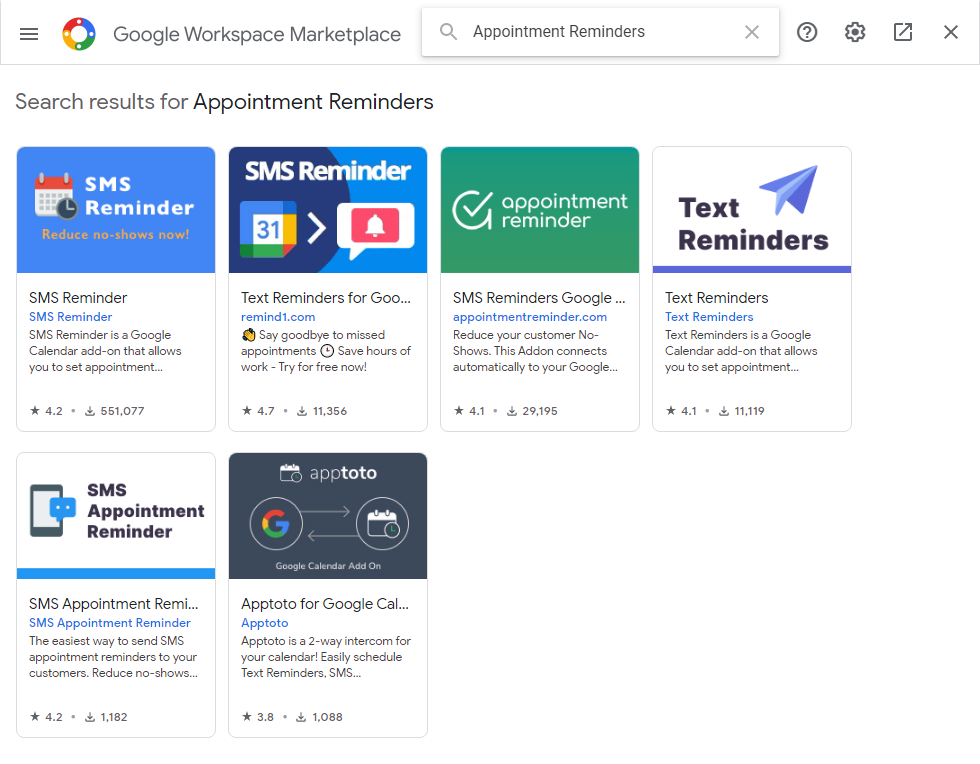Viewport: 980px width, 764px height.
Task: Select the 'Text Reminders for Goo...' title
Action: 326,298
